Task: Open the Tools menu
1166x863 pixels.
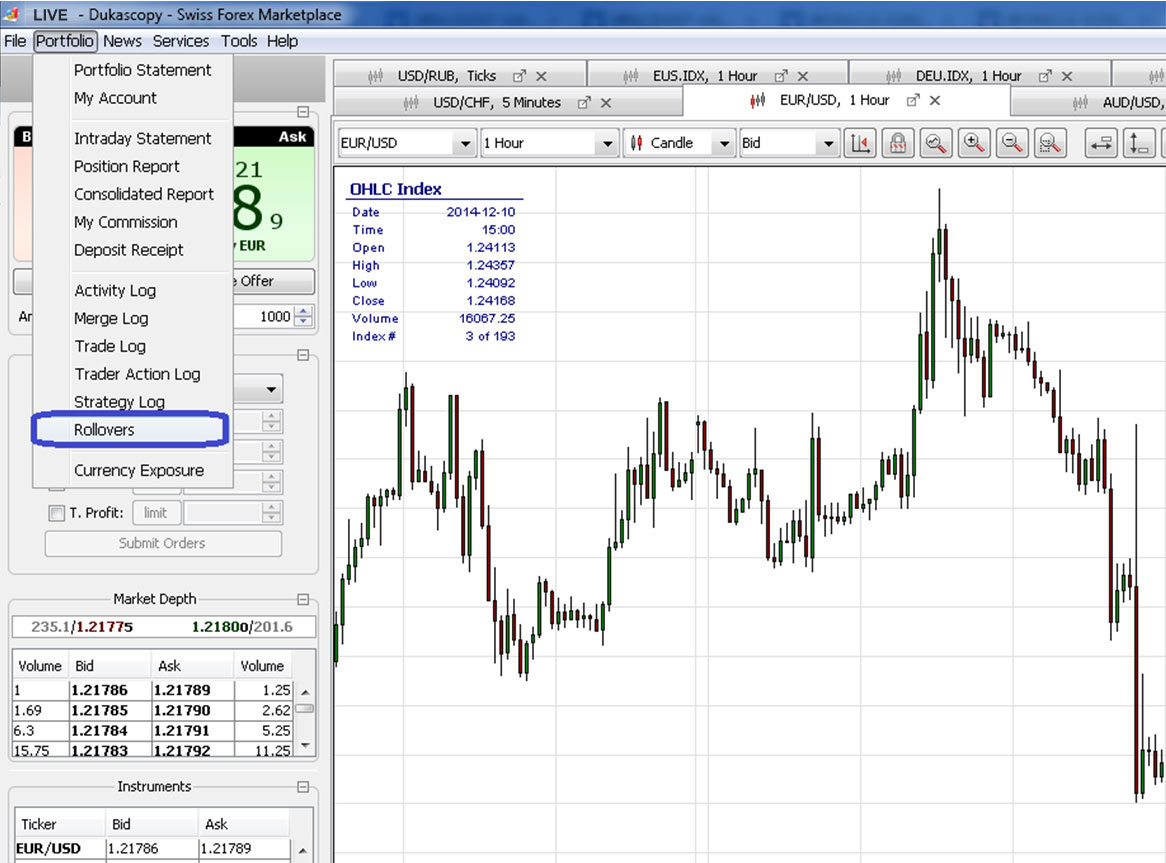Action: pos(239,41)
